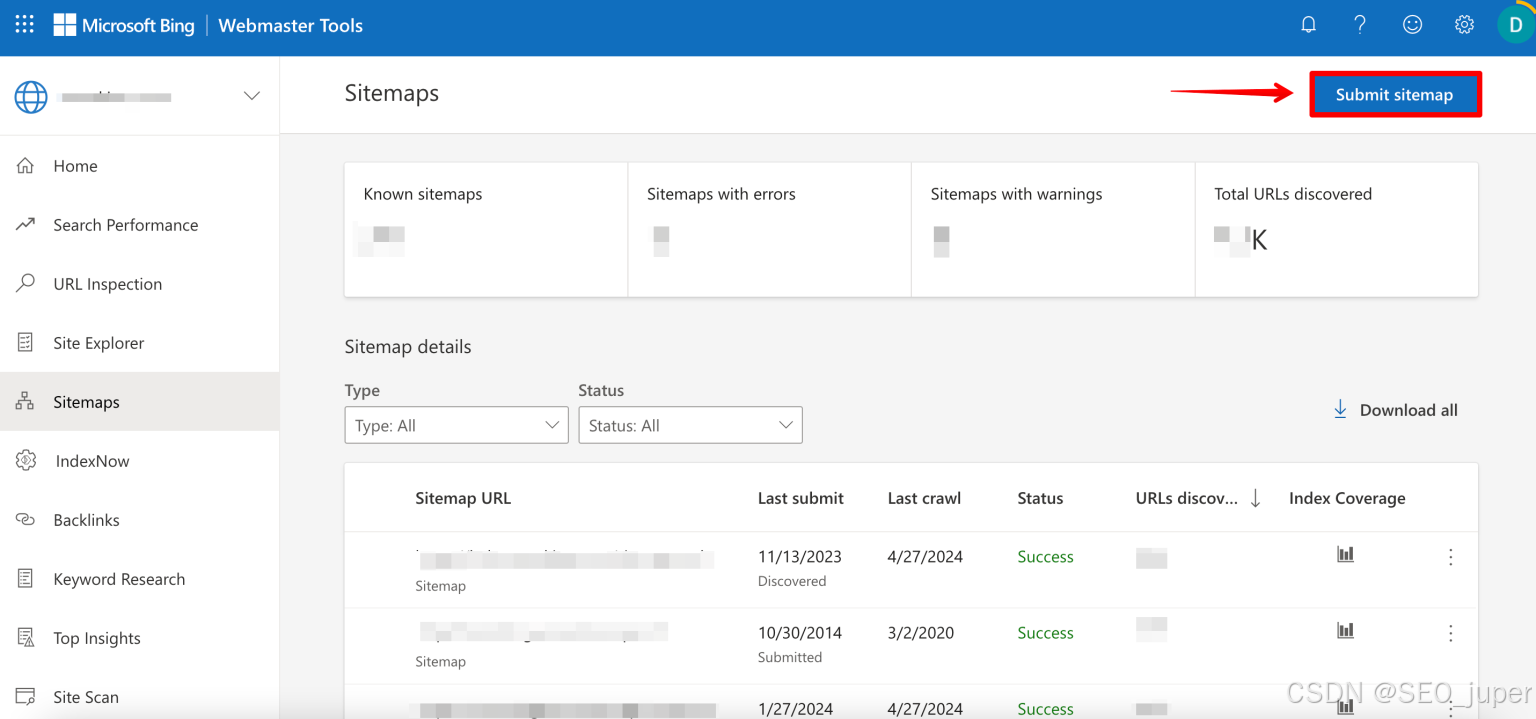Click the Home house icon
The width and height of the screenshot is (1536, 719).
(x=26, y=166)
